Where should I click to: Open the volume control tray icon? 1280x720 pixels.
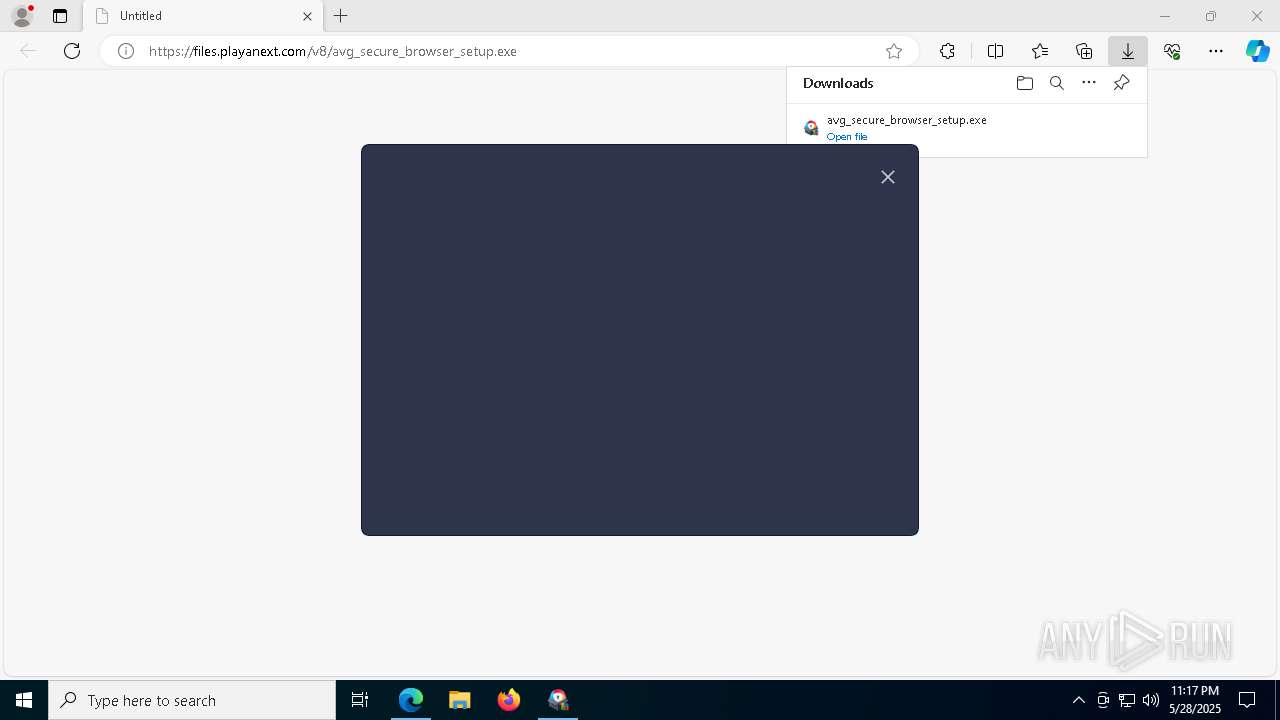point(1150,700)
